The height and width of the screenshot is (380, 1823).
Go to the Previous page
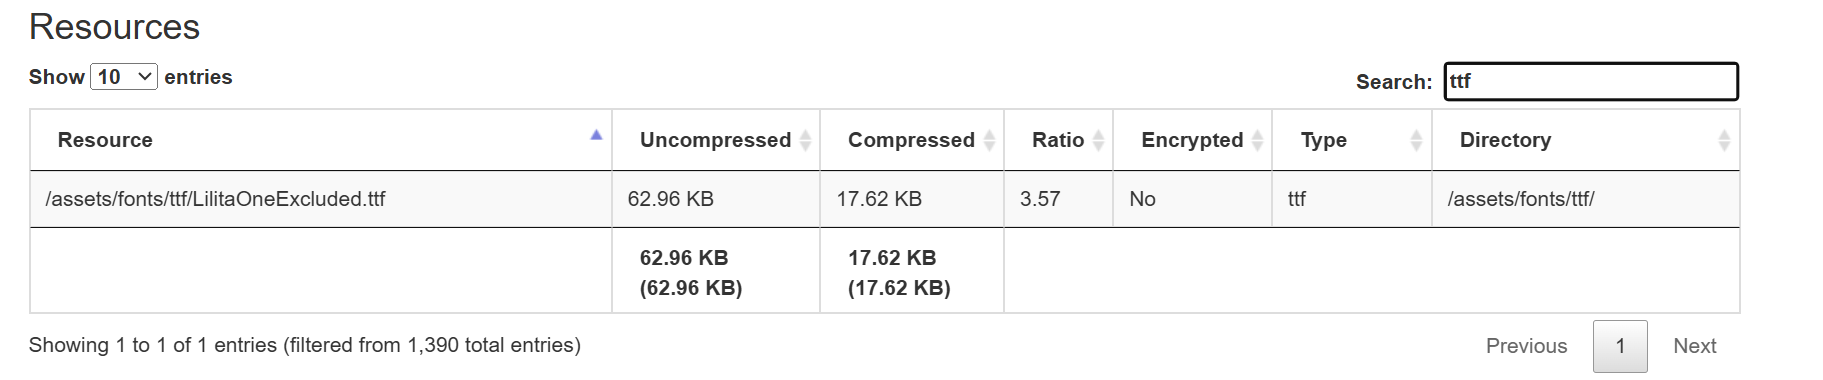(1526, 346)
